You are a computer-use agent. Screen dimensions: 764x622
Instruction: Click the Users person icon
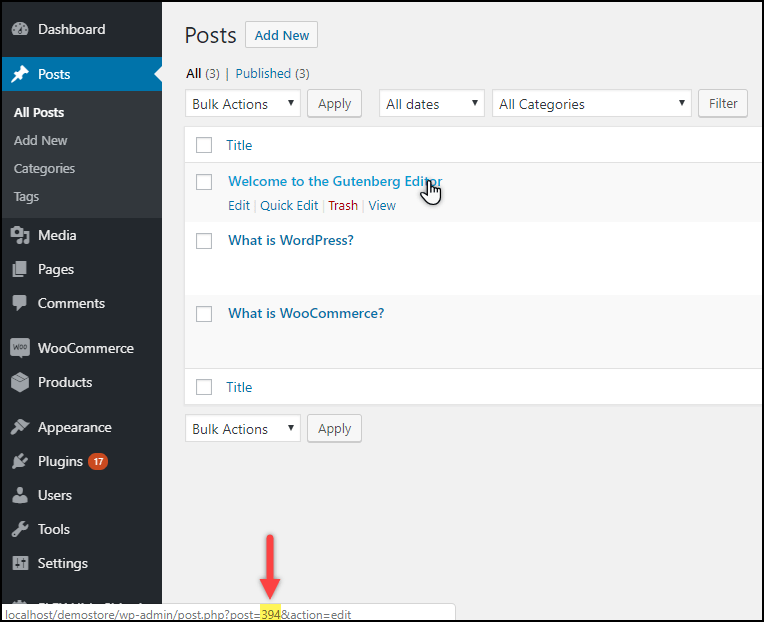[20, 495]
